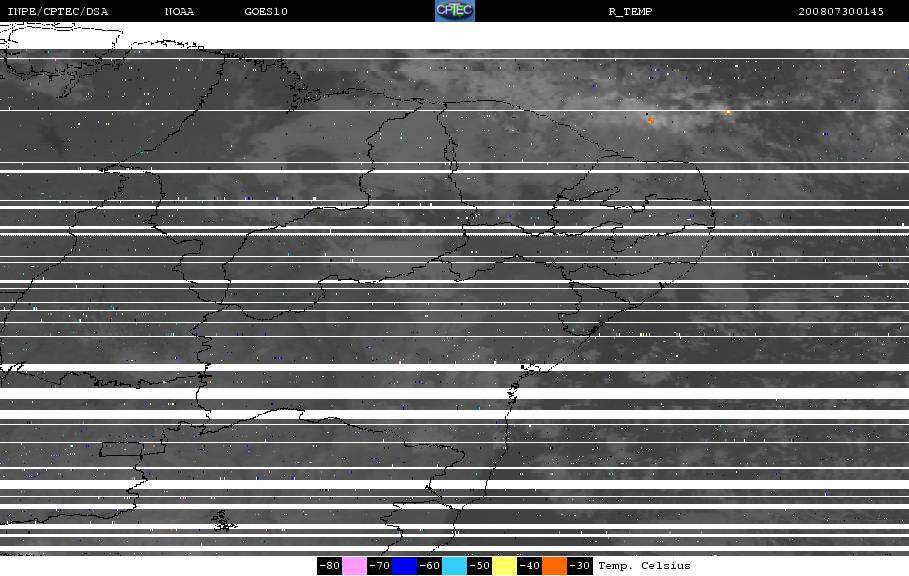Click the 200807300145 timestamp
This screenshot has width=909, height=576.
(x=841, y=11)
